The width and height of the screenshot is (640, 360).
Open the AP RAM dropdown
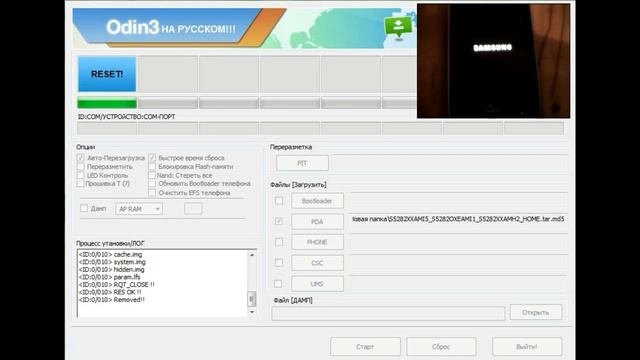pos(139,209)
